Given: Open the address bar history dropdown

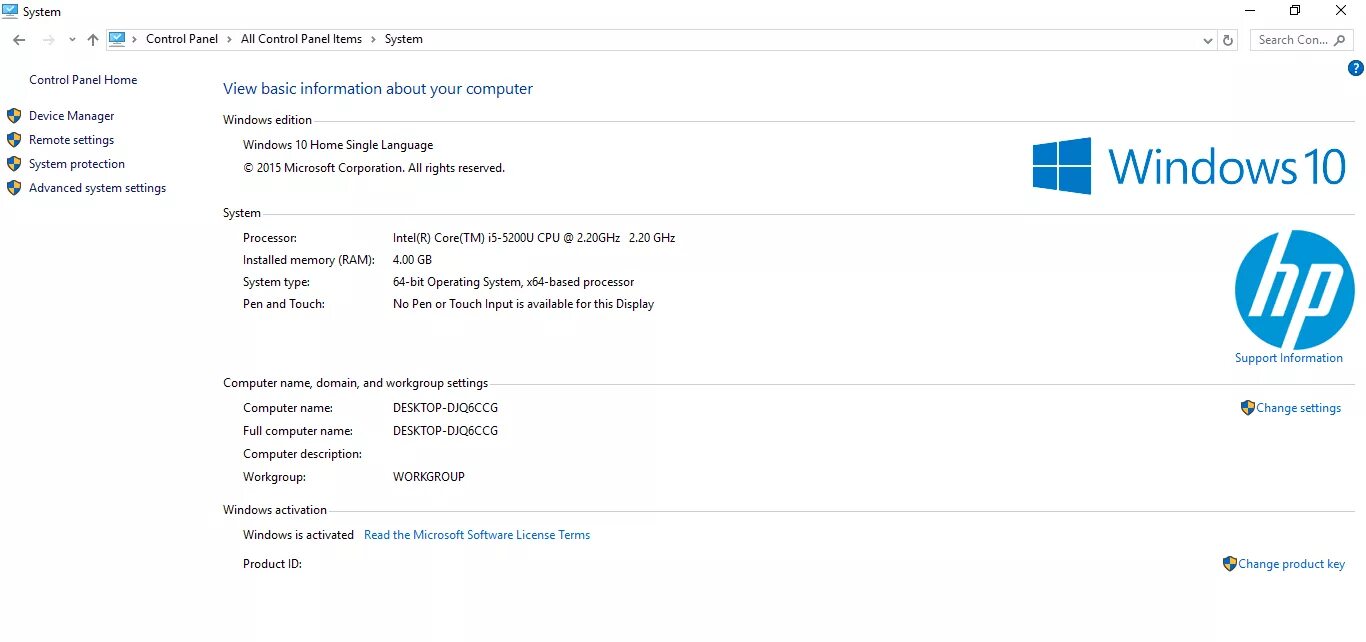Looking at the screenshot, I should tap(1208, 40).
